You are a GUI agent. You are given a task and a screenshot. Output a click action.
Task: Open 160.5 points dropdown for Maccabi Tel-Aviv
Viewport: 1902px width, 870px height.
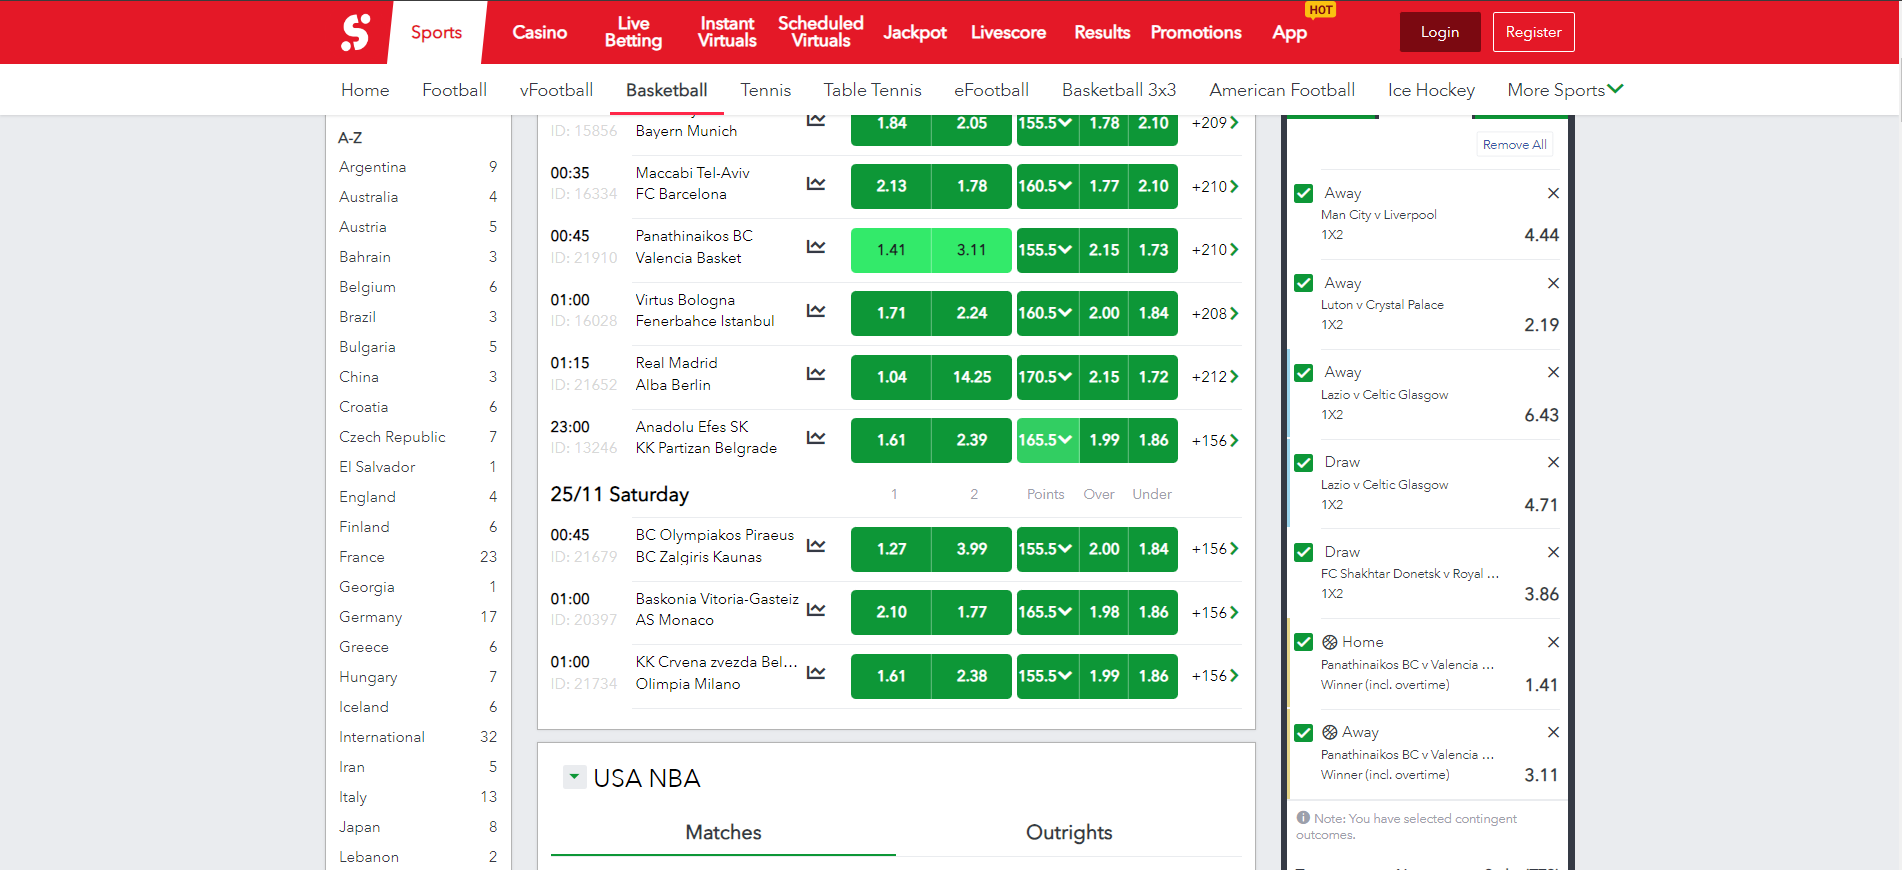[x=1046, y=186]
